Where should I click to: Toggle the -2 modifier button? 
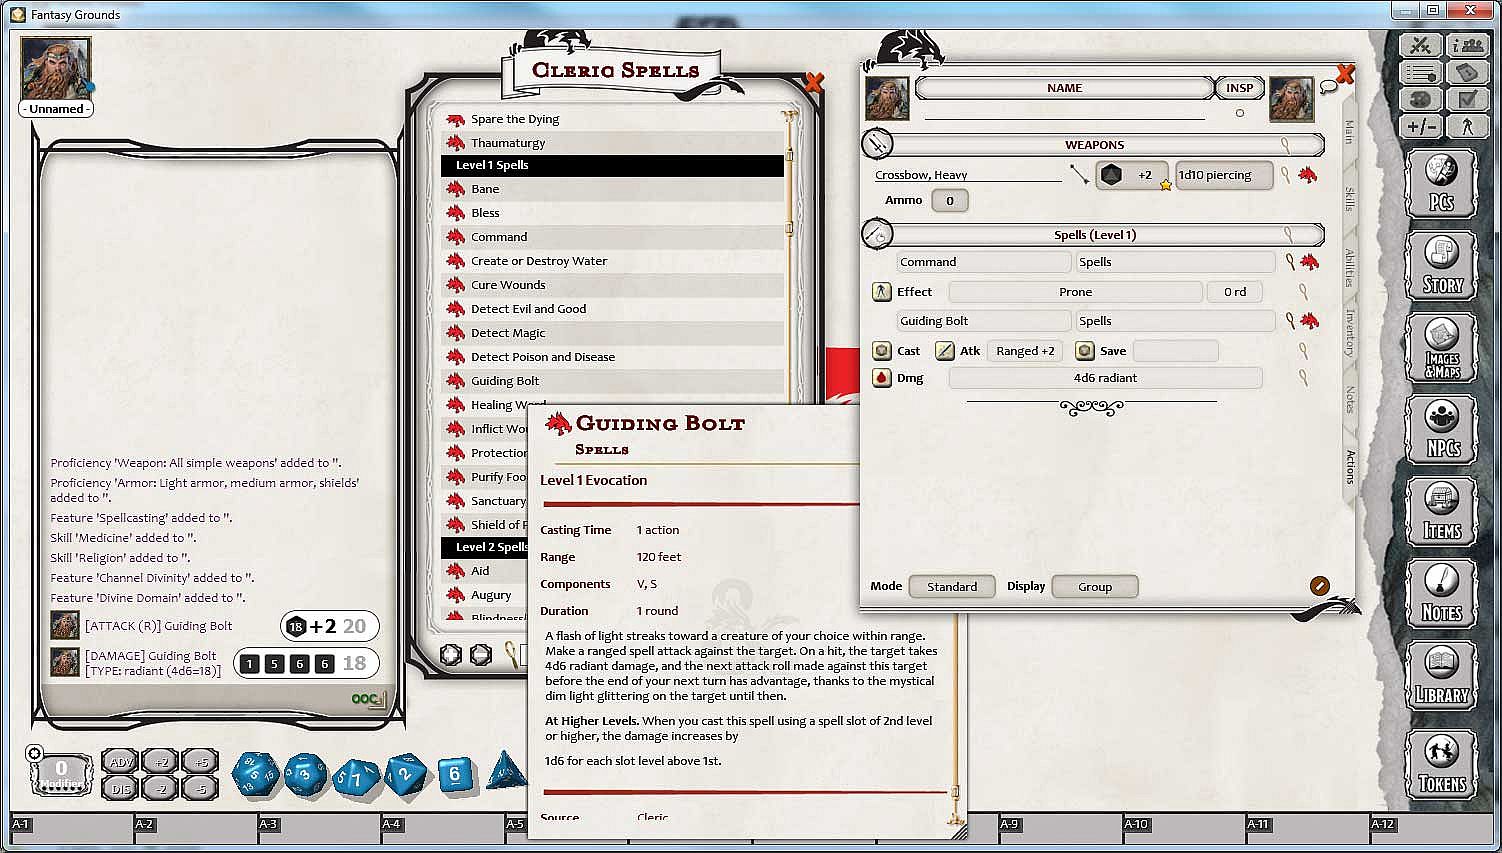click(161, 789)
